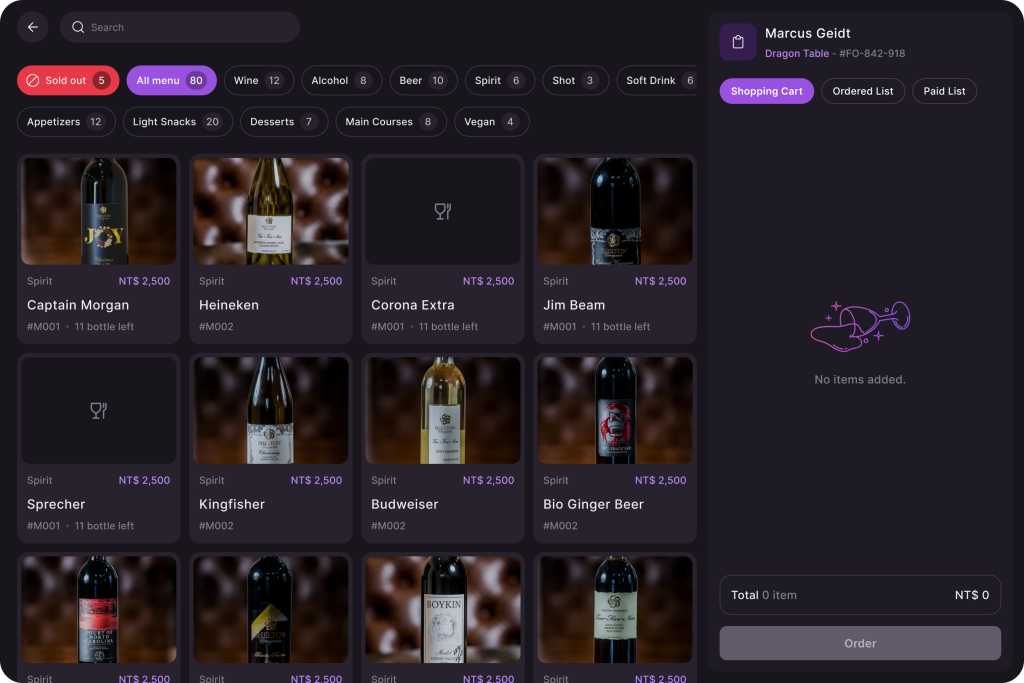Click the Sold out prohibited icon
Screen dimensions: 1024x683
(33, 80)
